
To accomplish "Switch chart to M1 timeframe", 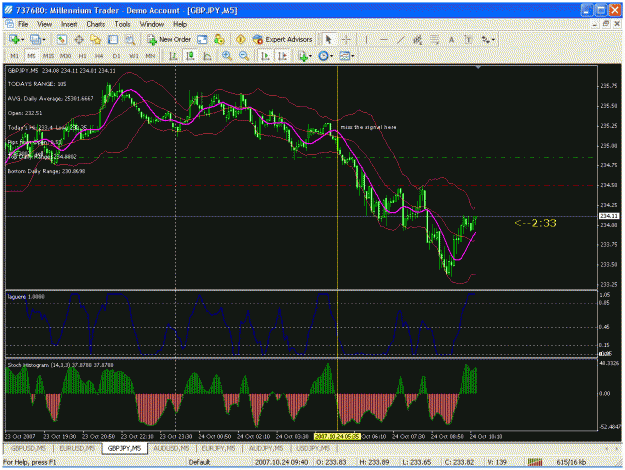I will pos(14,56).
